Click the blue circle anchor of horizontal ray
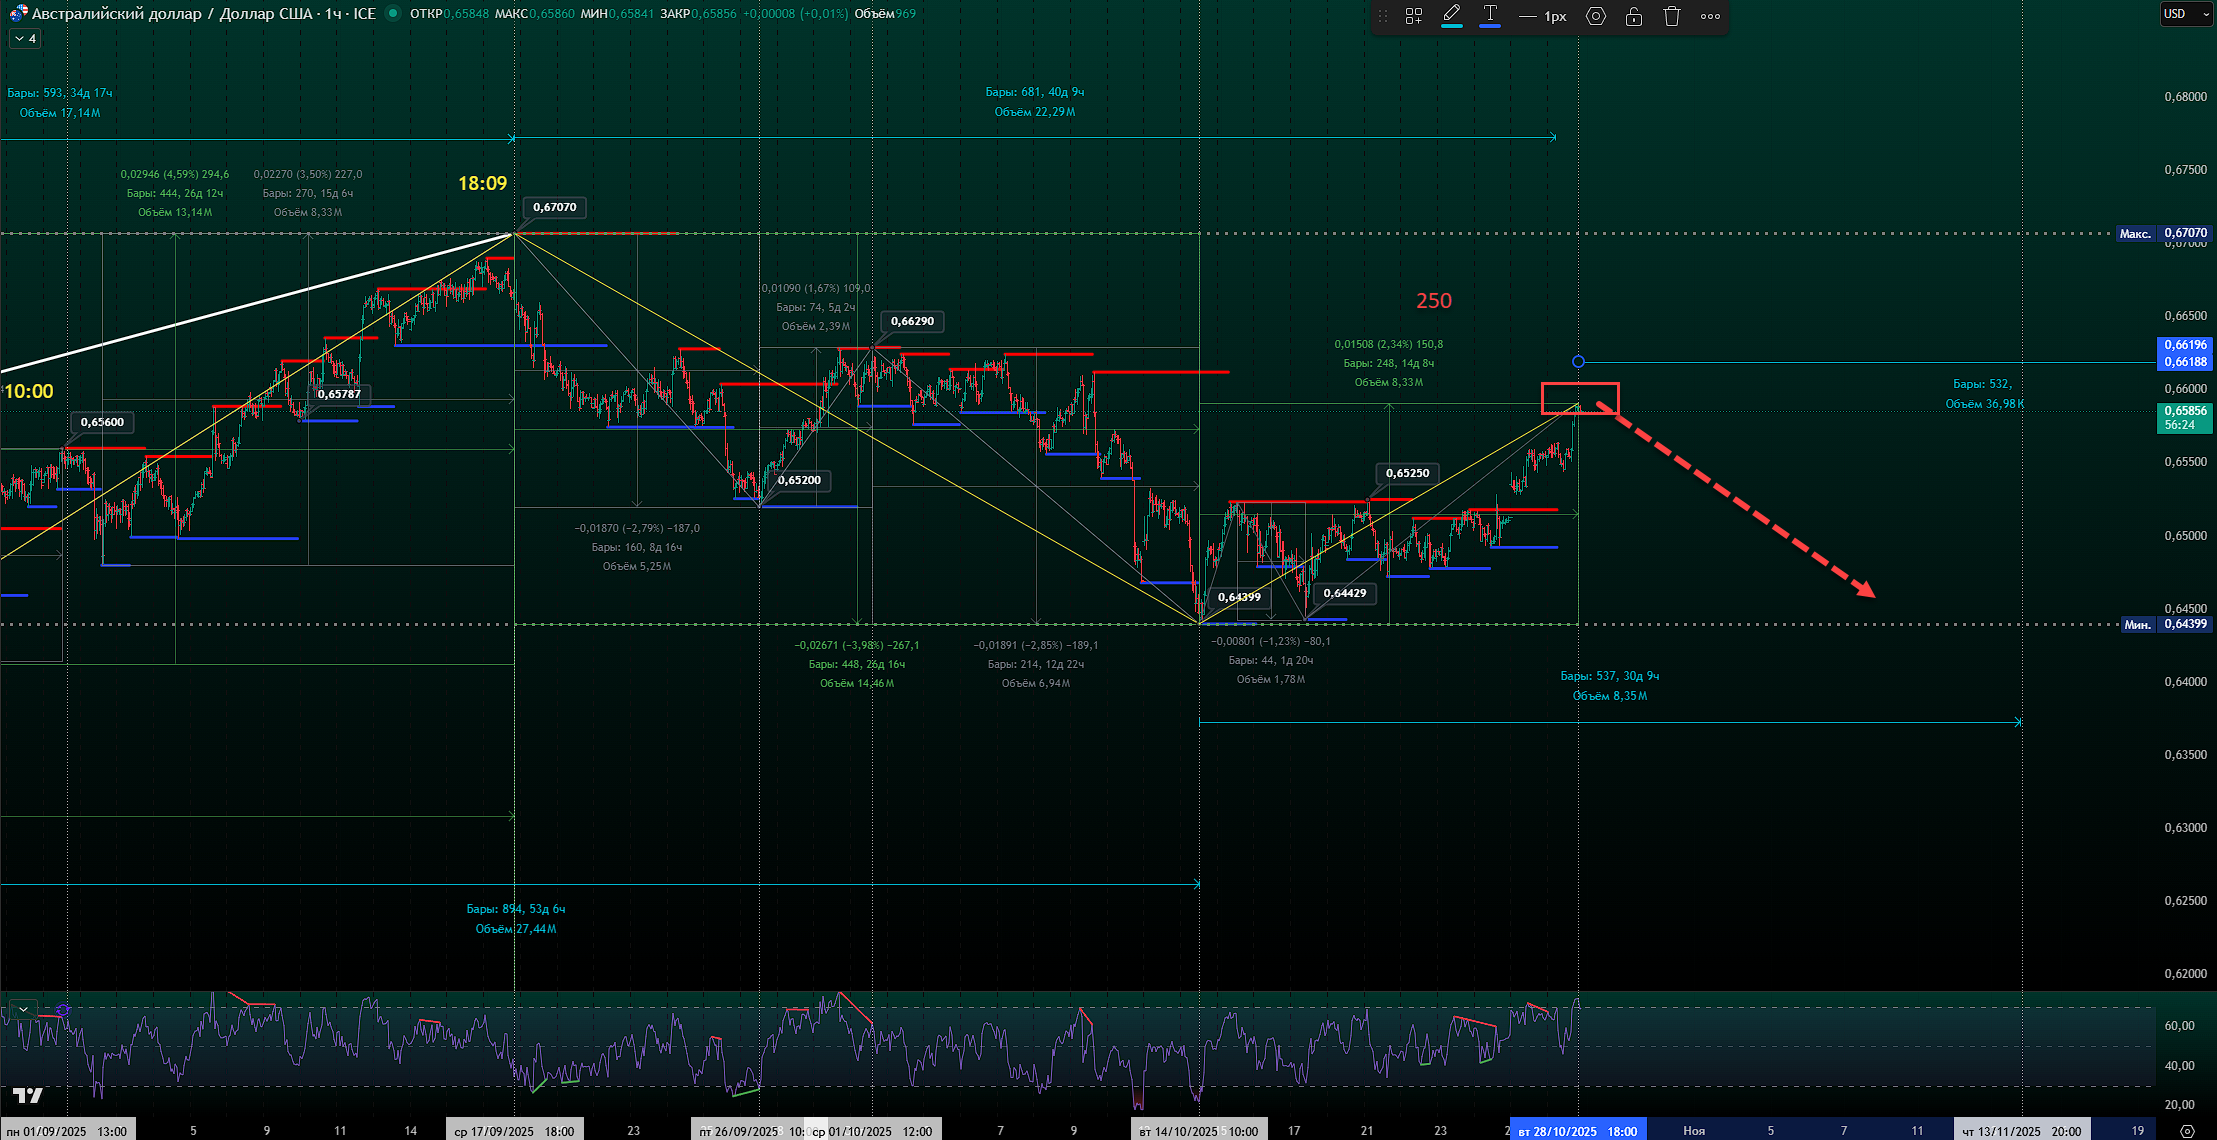2217x1140 pixels. pyautogui.click(x=1578, y=362)
